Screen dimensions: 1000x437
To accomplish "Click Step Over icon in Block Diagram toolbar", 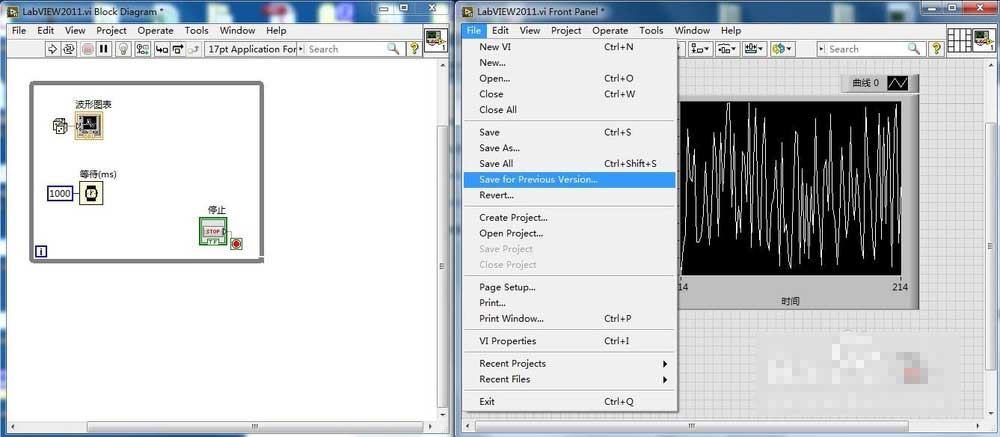I will [178, 49].
